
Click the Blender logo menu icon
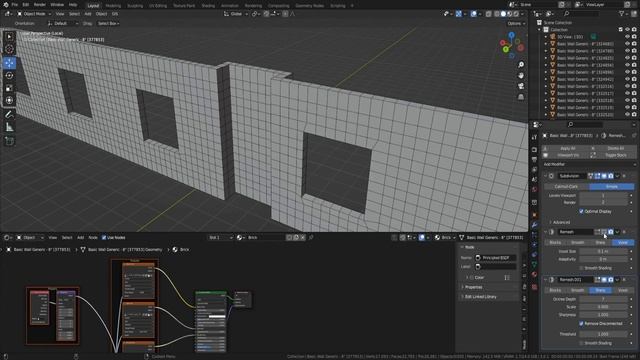click(5, 5)
